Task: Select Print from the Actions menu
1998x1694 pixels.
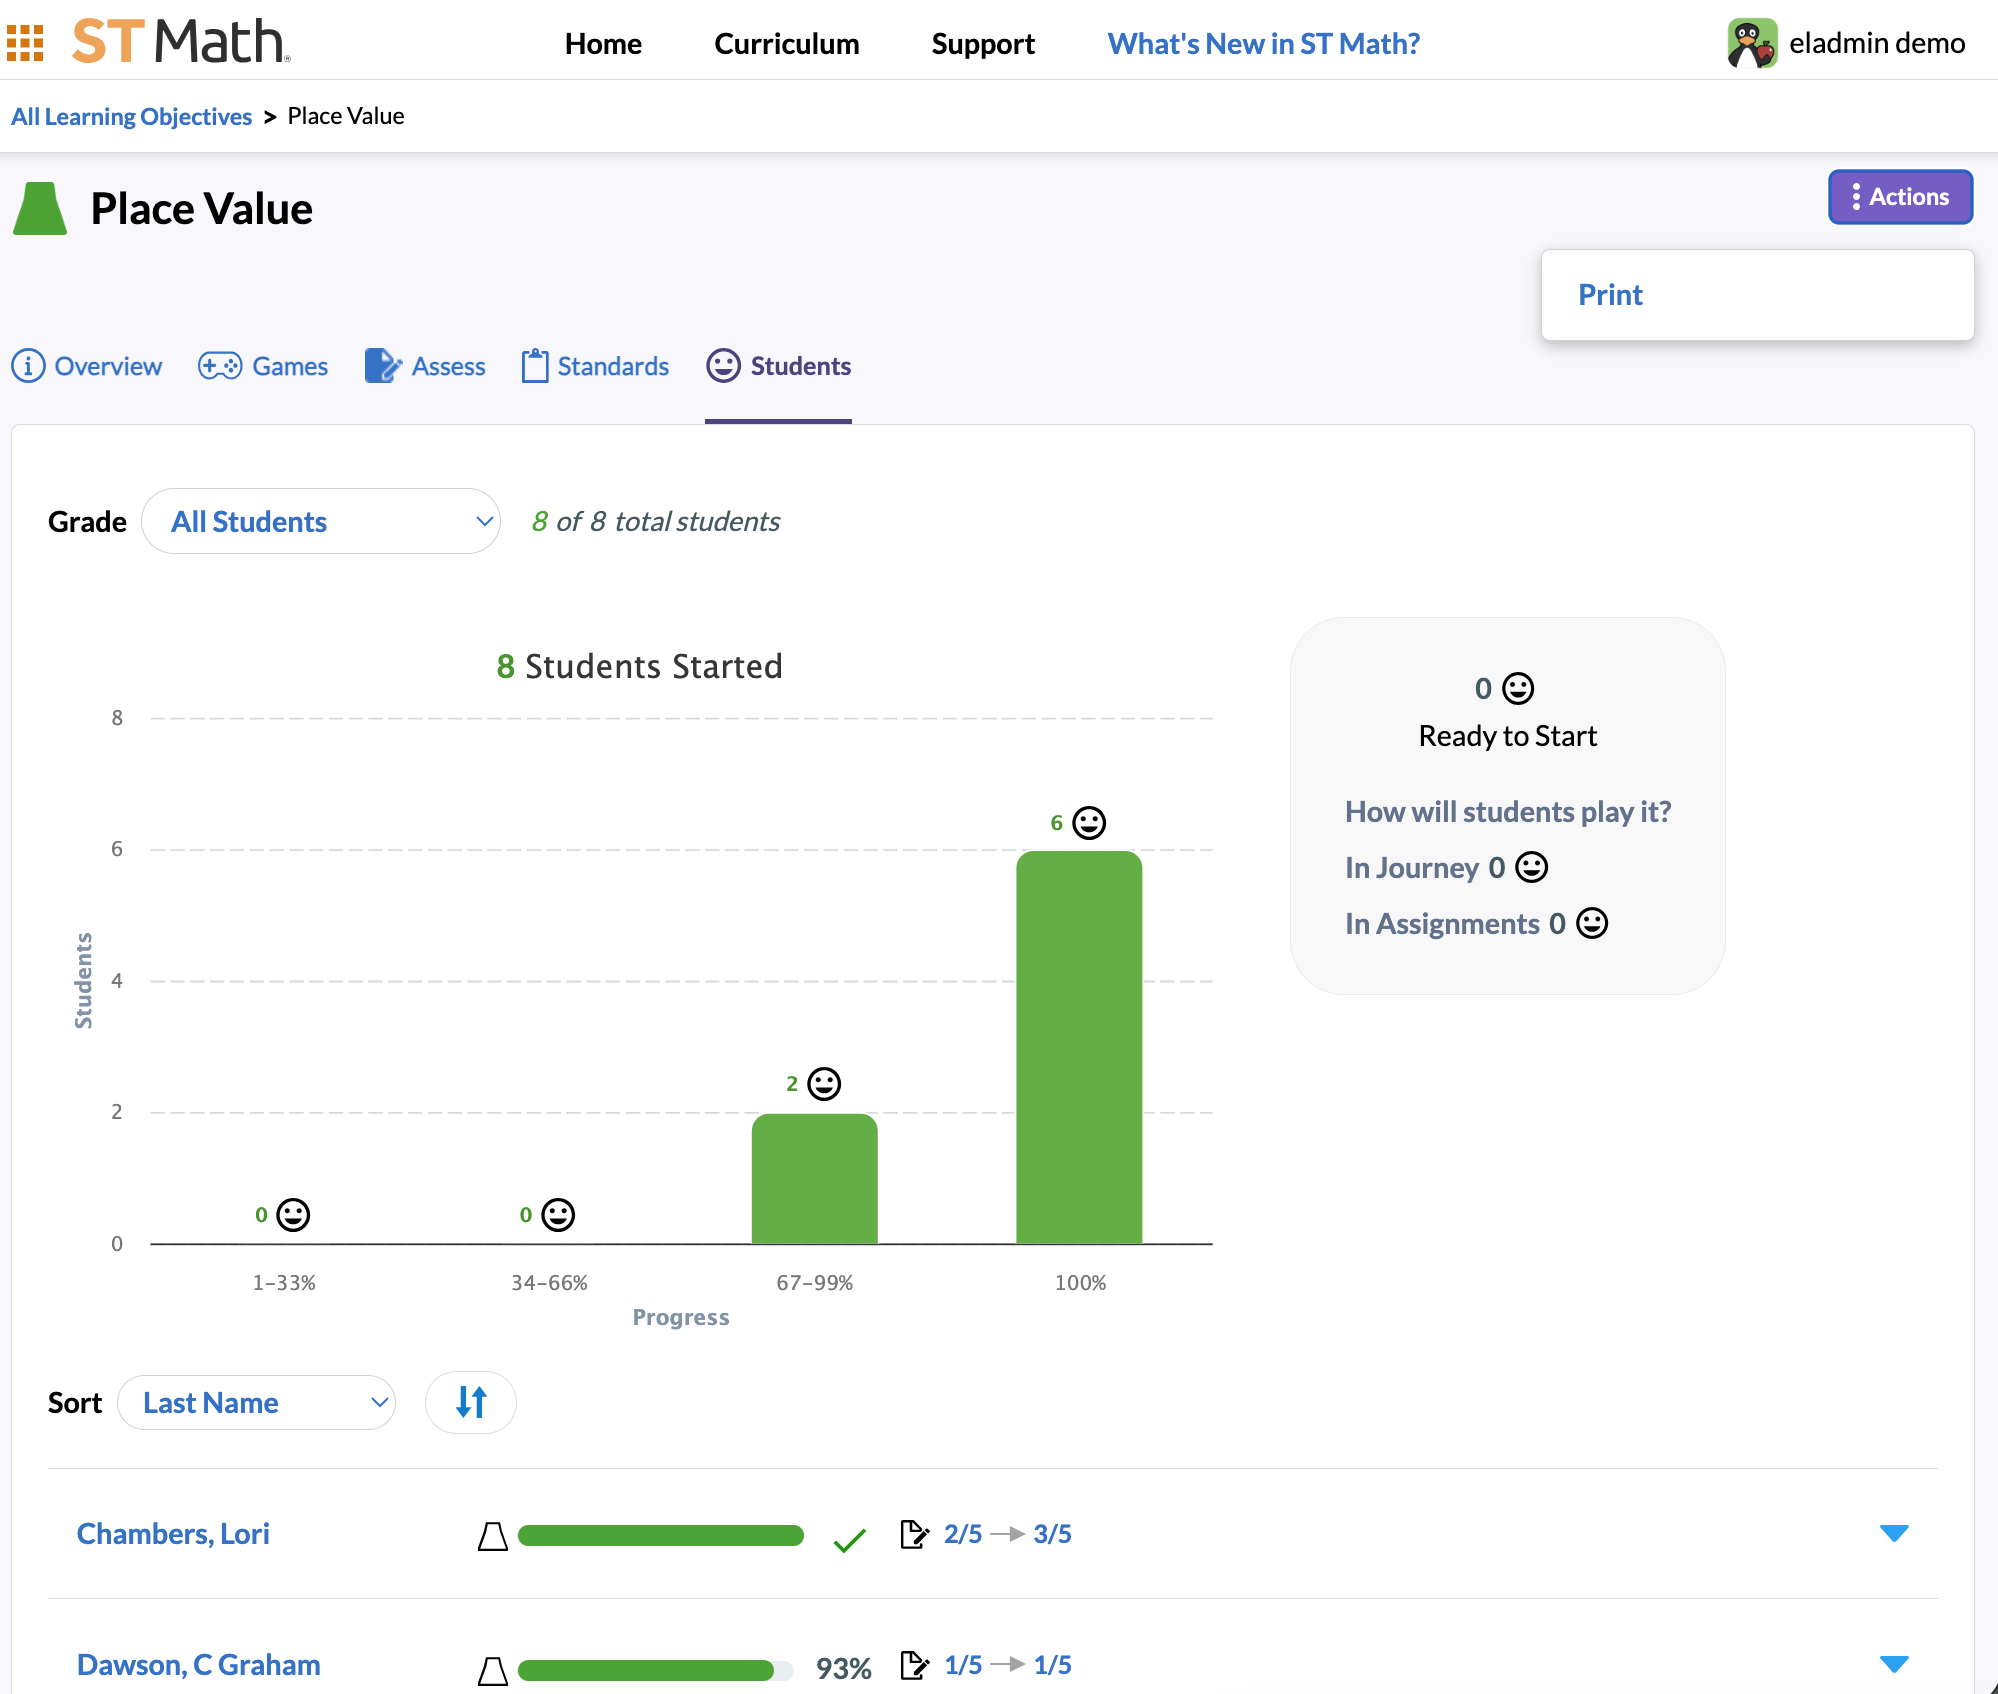Action: (1610, 295)
